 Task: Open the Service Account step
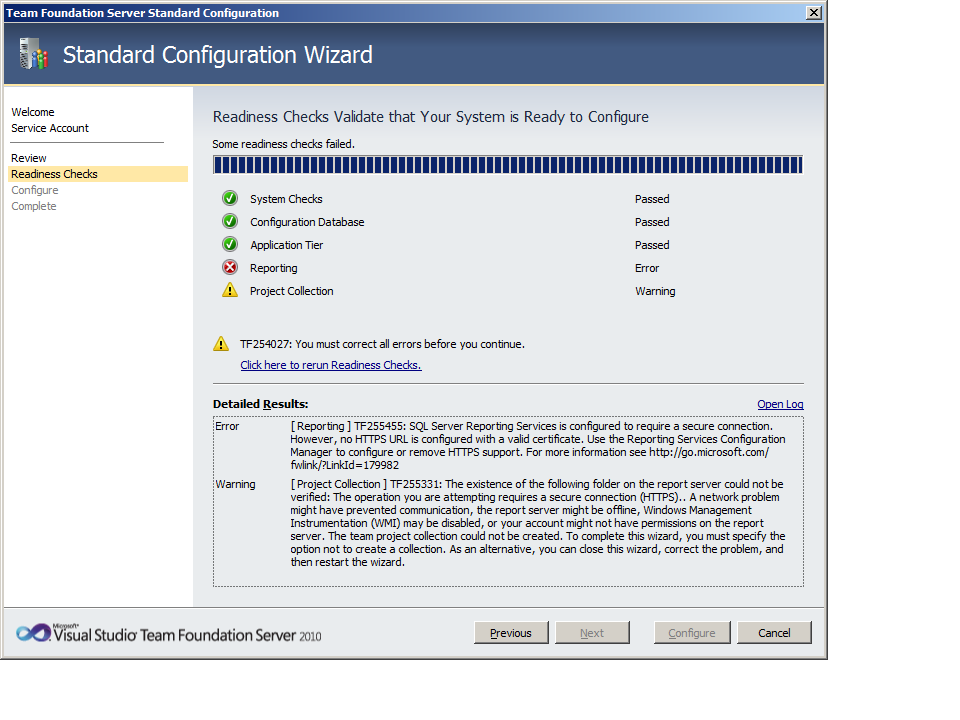point(50,128)
